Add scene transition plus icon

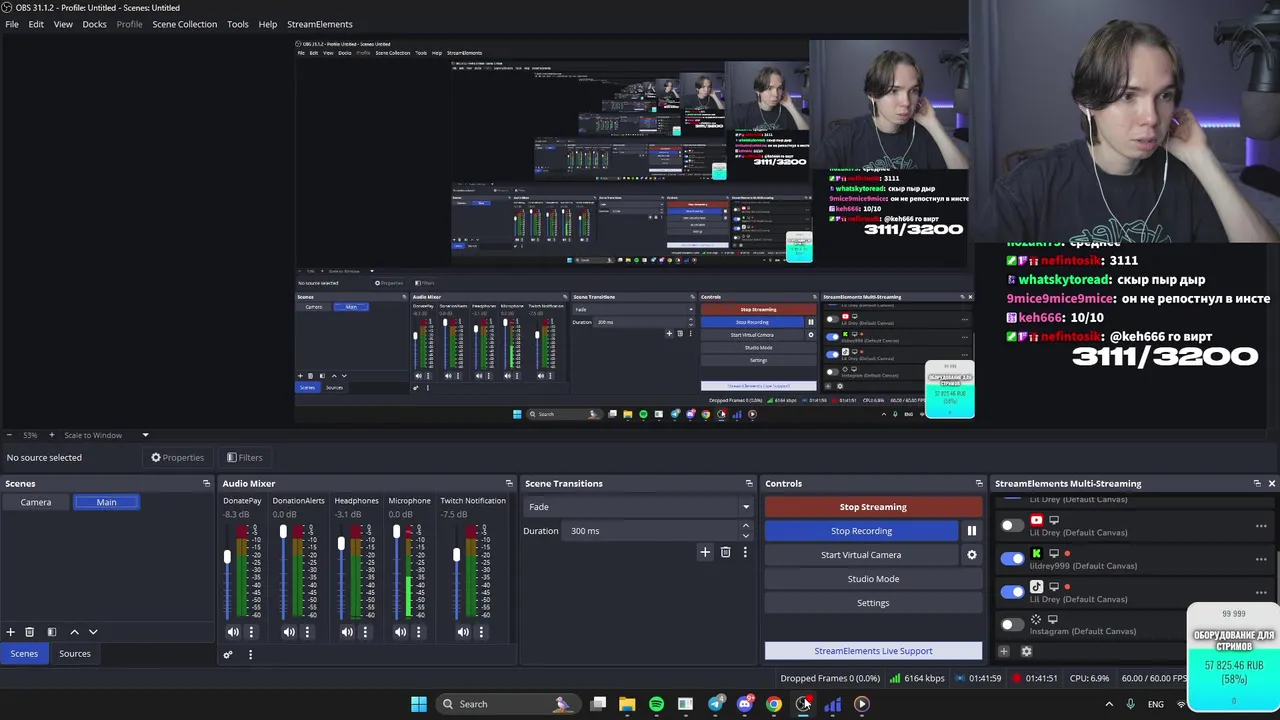point(705,552)
